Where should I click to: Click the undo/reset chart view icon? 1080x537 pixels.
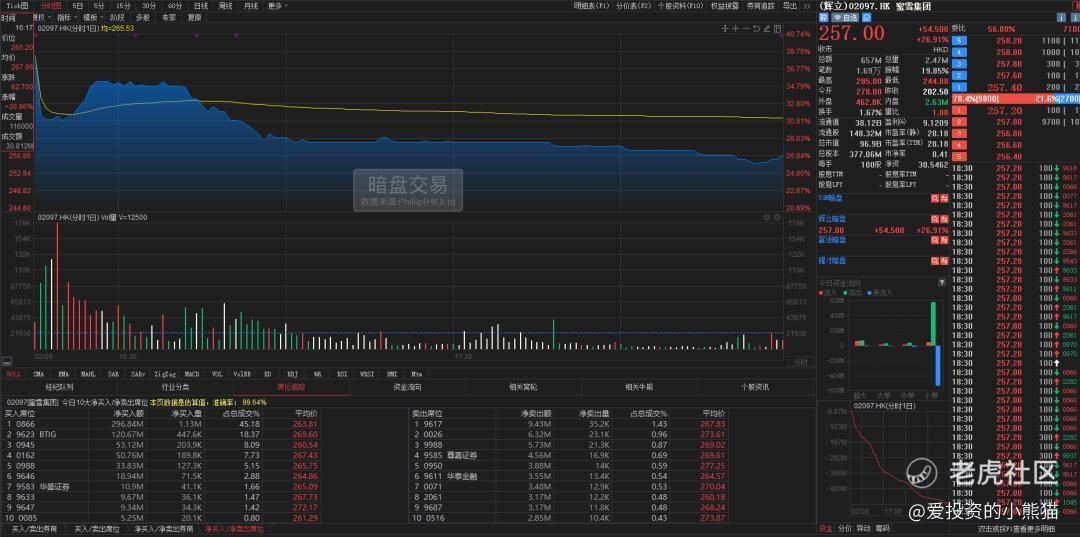point(756,29)
